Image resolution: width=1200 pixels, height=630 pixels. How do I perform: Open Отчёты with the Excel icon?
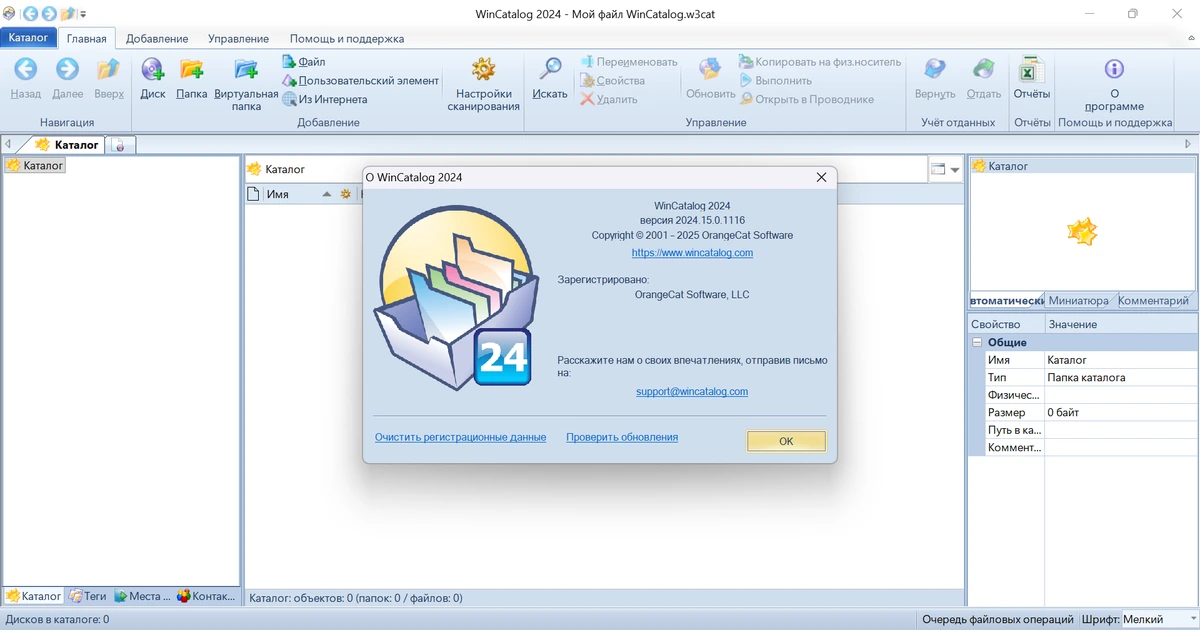tap(1032, 69)
